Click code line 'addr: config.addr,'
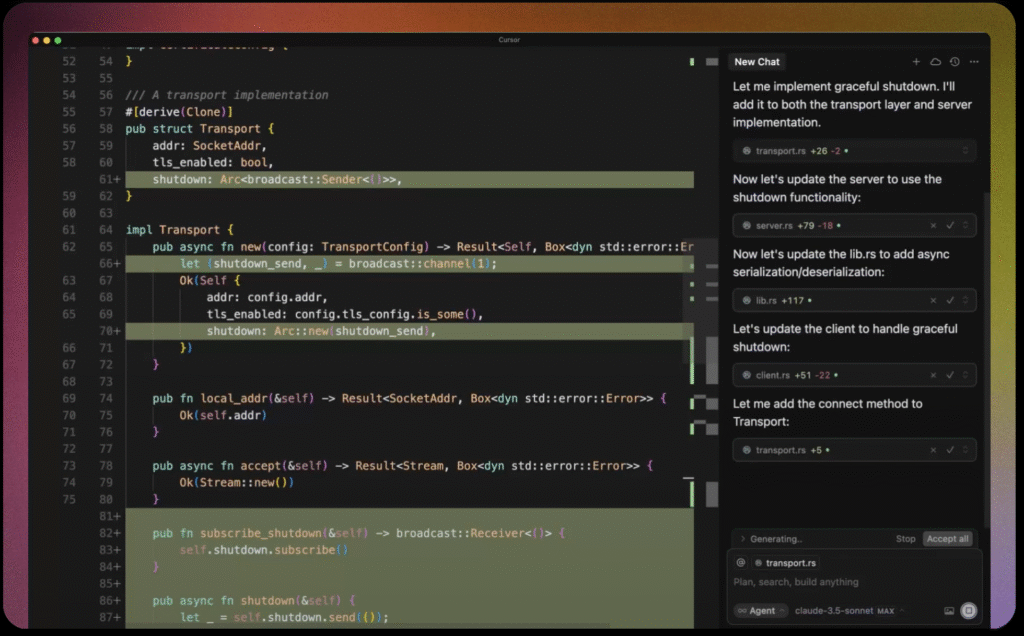Image resolution: width=1024 pixels, height=636 pixels. coord(267,297)
